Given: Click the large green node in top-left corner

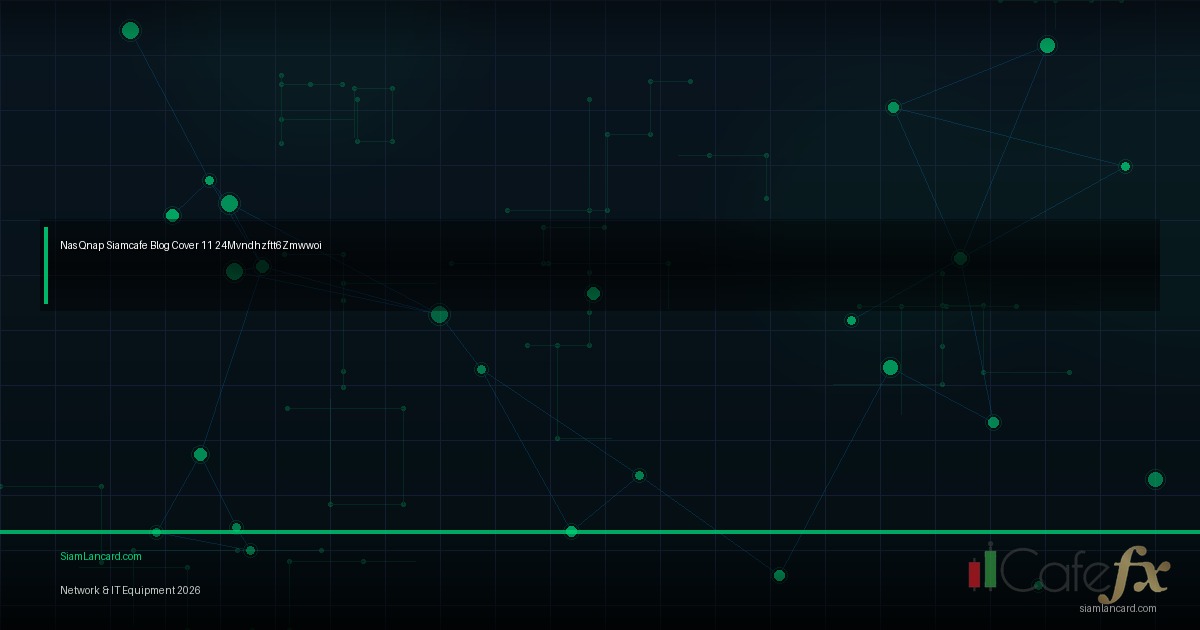Looking at the screenshot, I should tap(130, 30).
